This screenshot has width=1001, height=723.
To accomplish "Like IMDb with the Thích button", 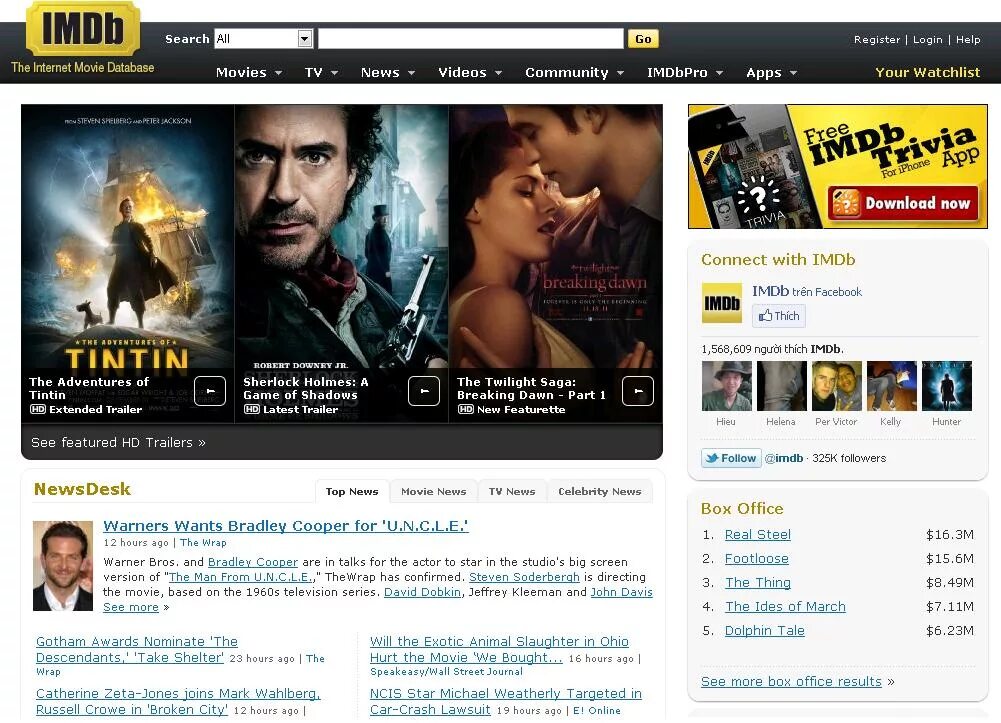I will [x=779, y=316].
